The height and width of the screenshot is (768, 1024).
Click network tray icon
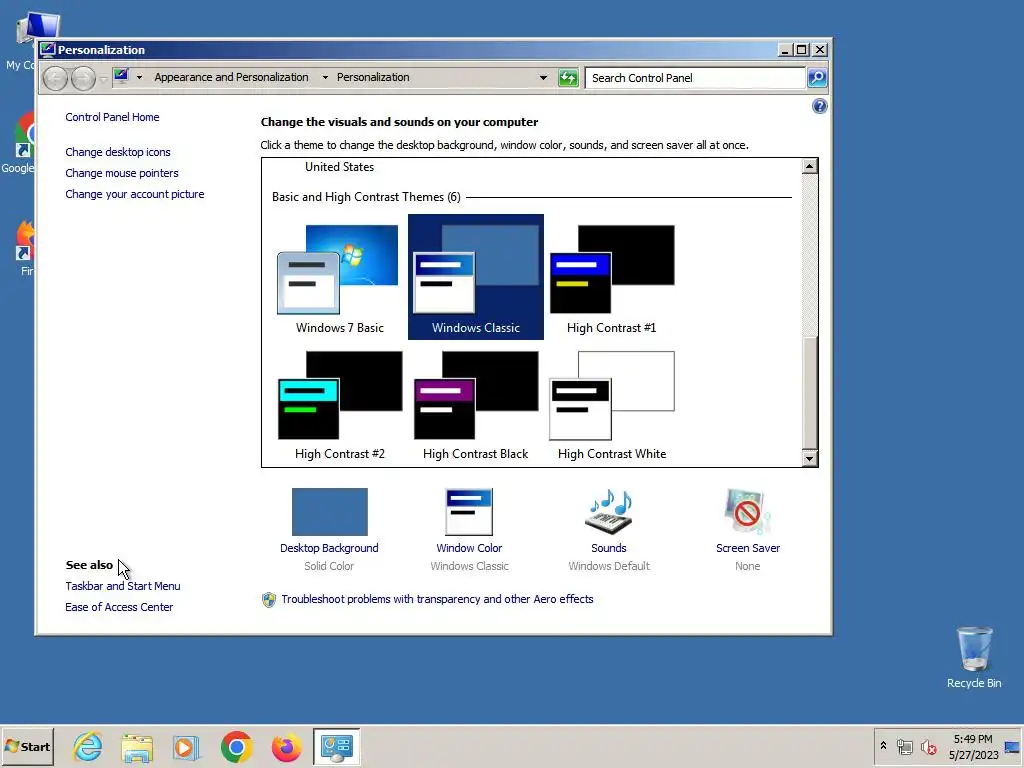(x=904, y=746)
